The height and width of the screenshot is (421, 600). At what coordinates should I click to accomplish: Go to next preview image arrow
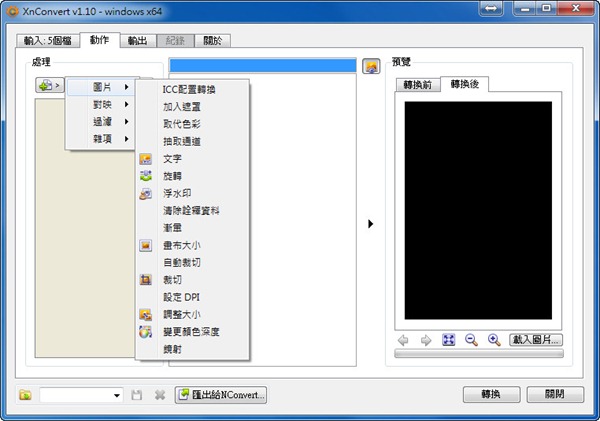tap(426, 340)
